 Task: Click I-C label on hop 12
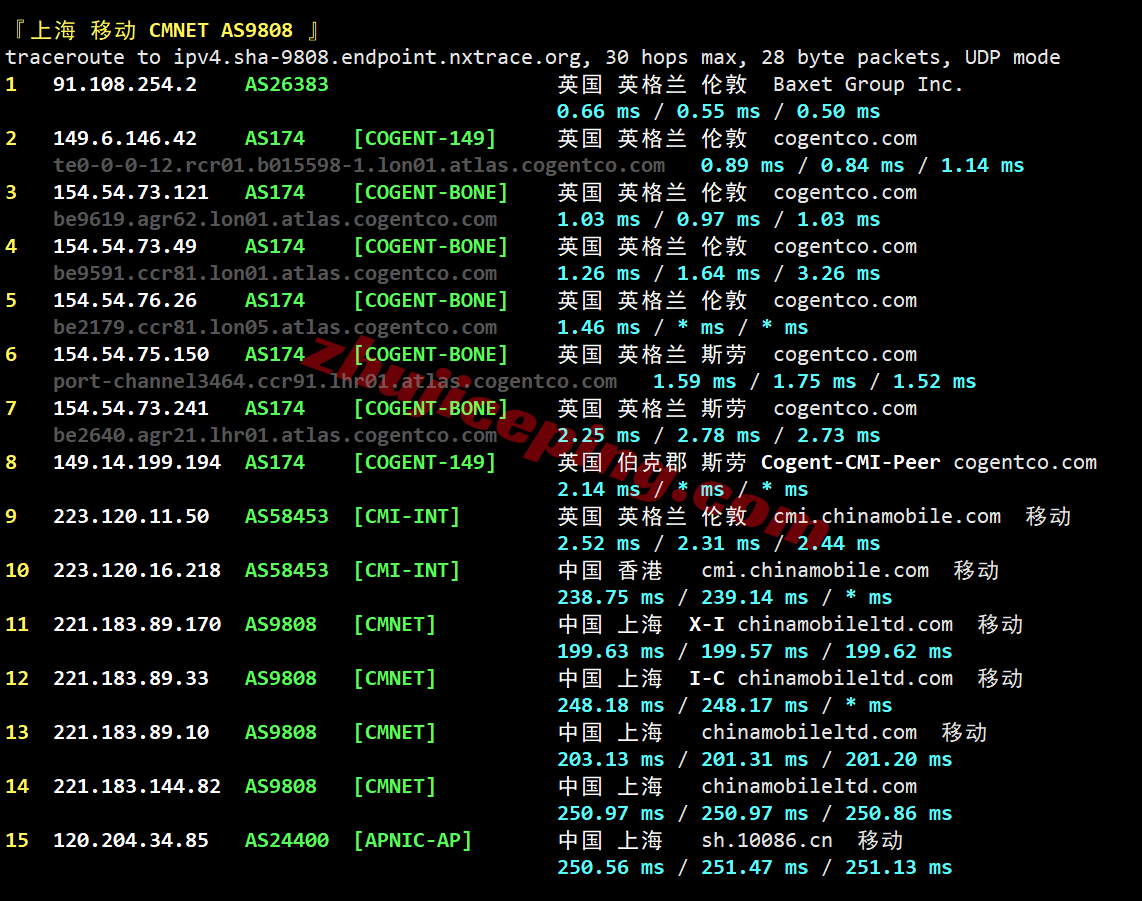tap(706, 677)
